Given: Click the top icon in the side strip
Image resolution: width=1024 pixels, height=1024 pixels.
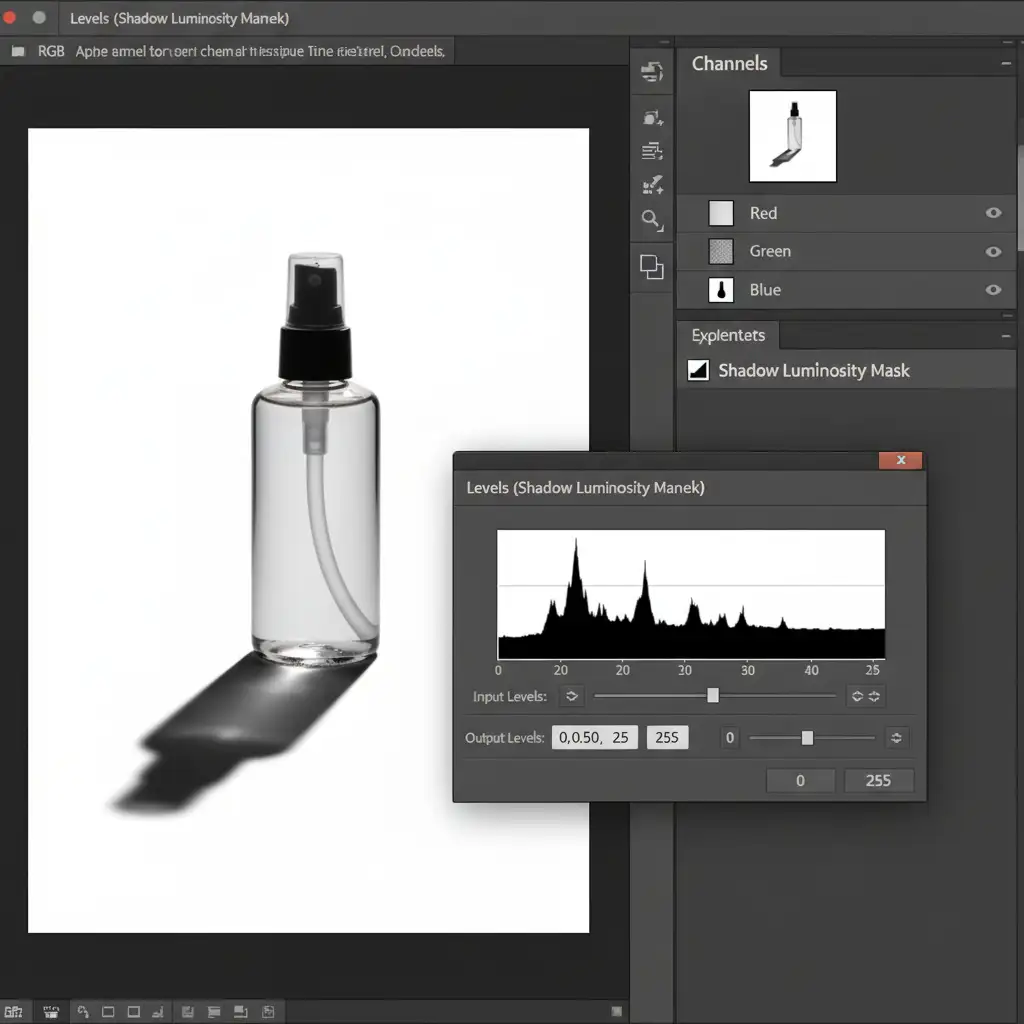Looking at the screenshot, I should (652, 72).
